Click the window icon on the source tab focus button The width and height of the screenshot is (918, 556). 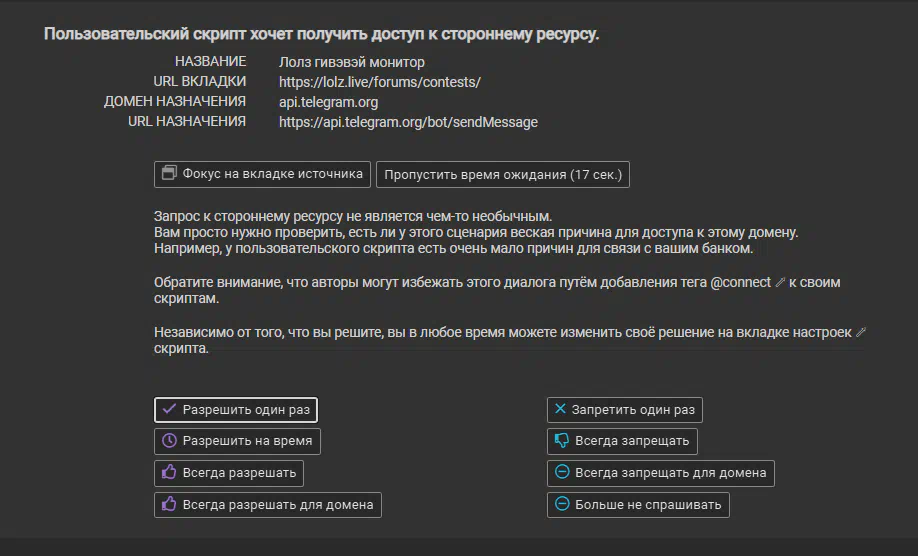click(169, 173)
